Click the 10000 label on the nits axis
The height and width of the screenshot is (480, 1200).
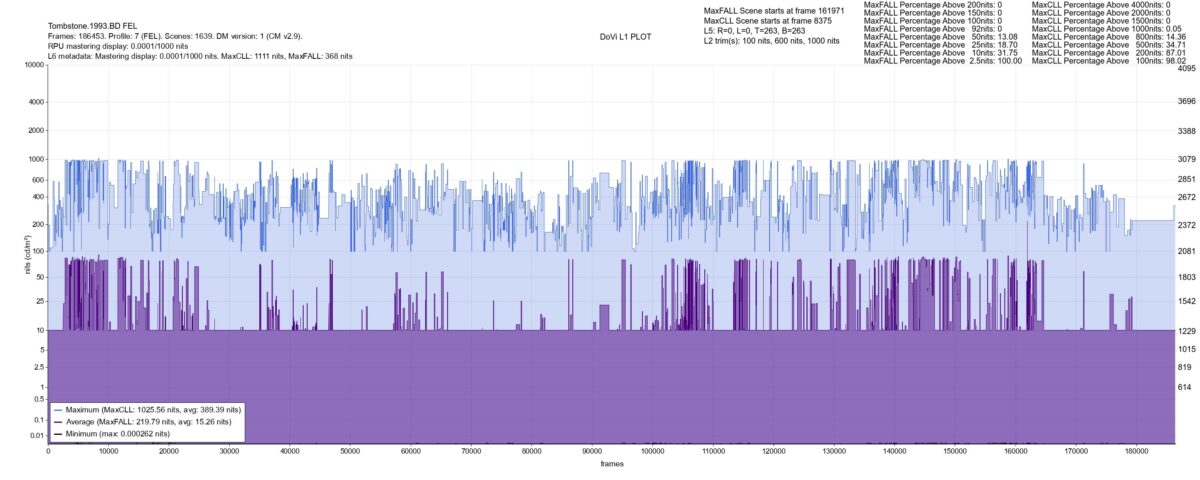click(x=34, y=66)
